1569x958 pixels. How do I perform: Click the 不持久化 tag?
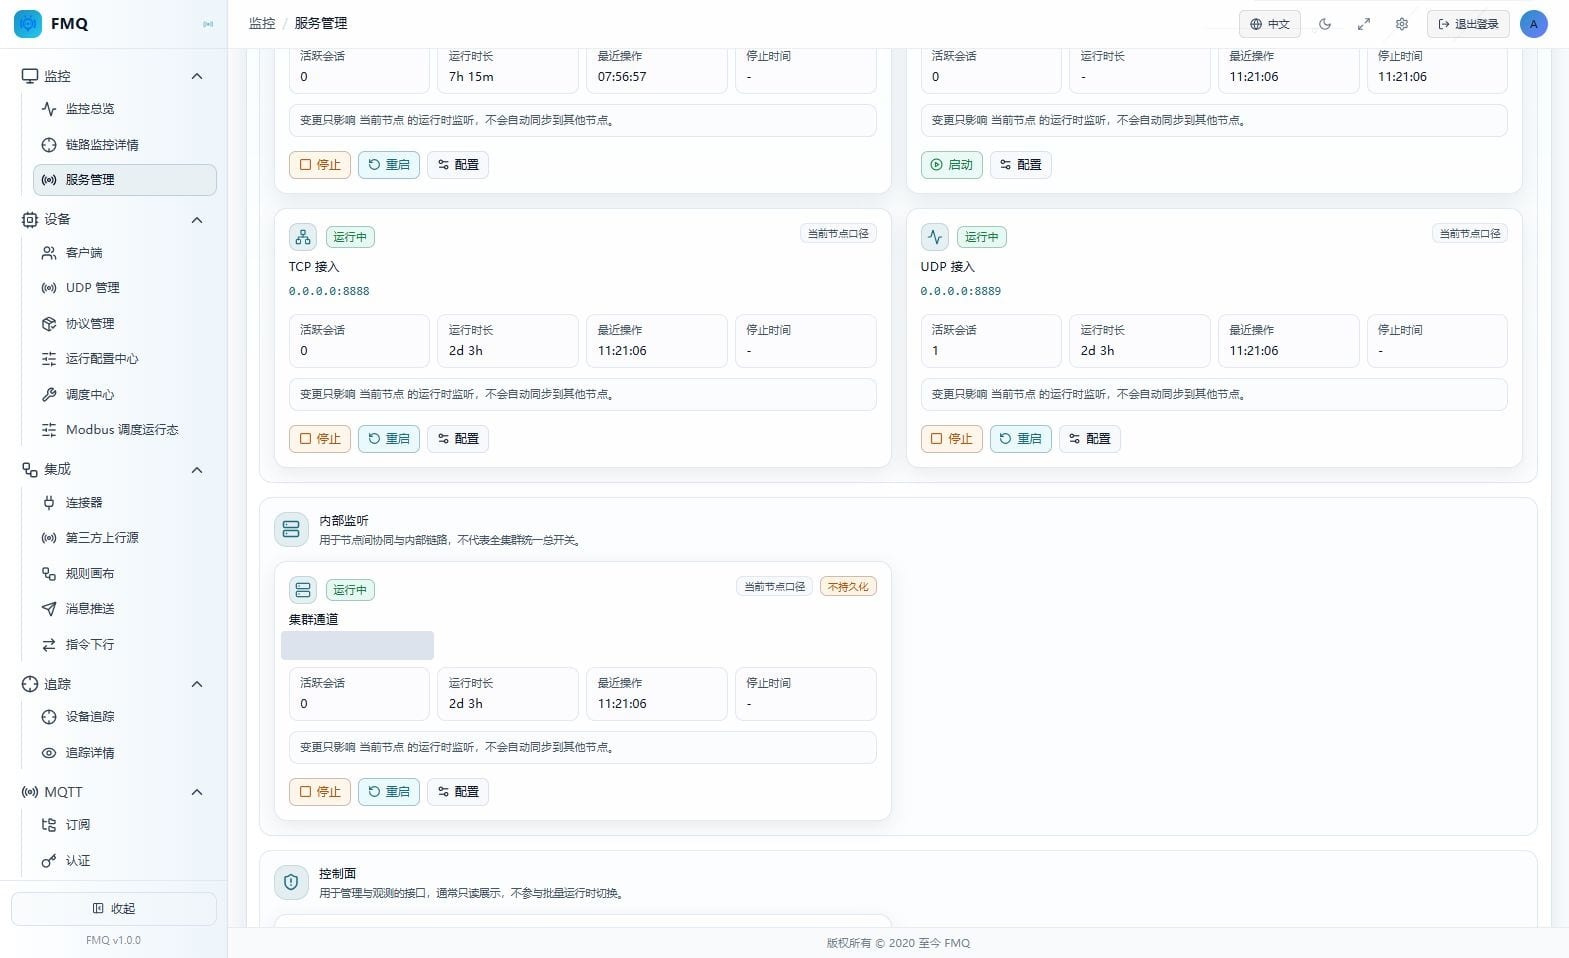[x=848, y=587]
